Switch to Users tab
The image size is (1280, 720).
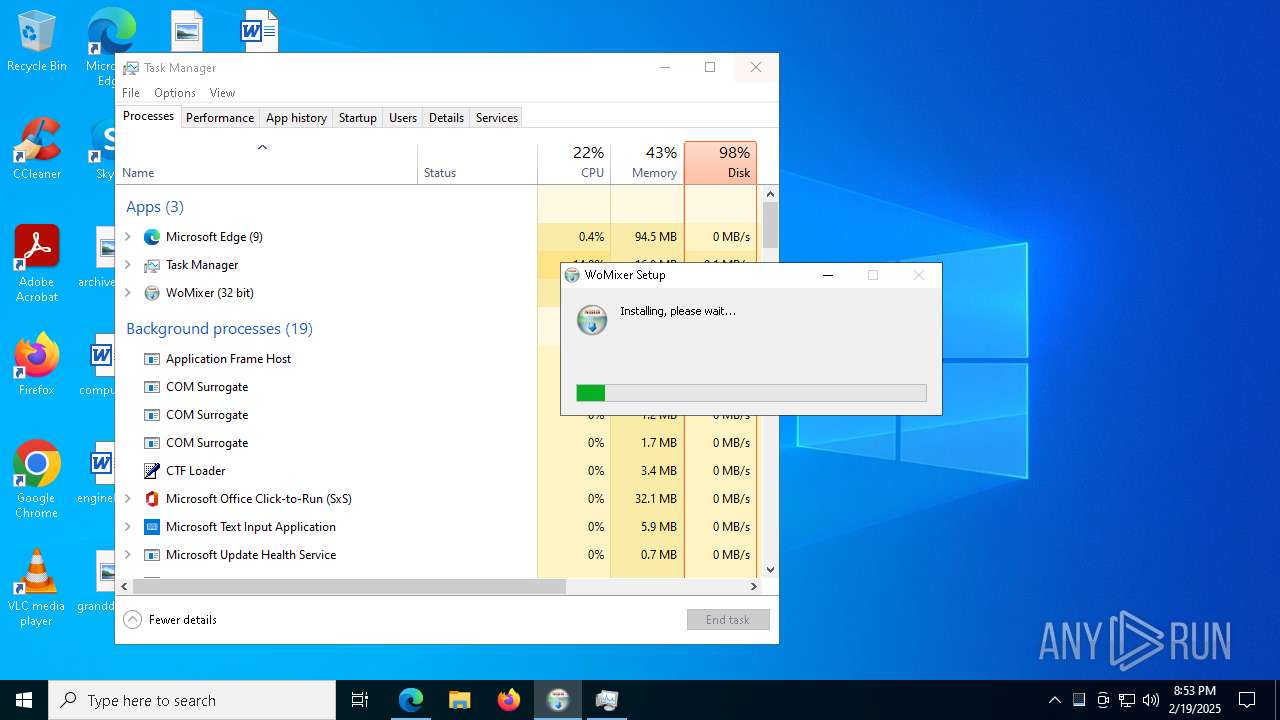point(403,118)
